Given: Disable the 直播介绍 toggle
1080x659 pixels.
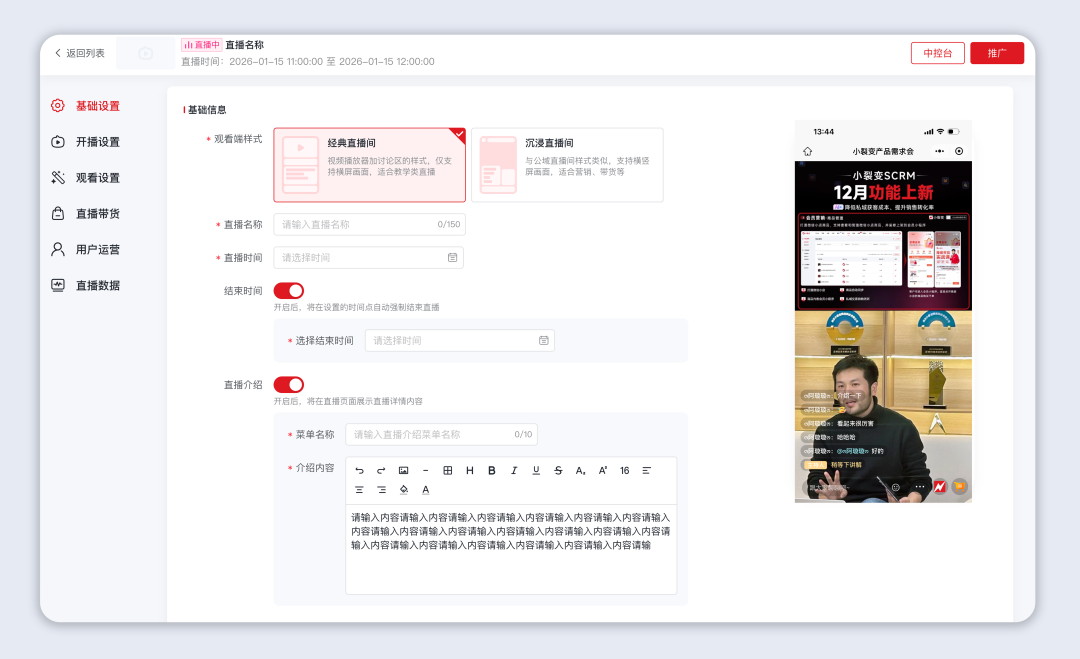Looking at the screenshot, I should click(288, 385).
